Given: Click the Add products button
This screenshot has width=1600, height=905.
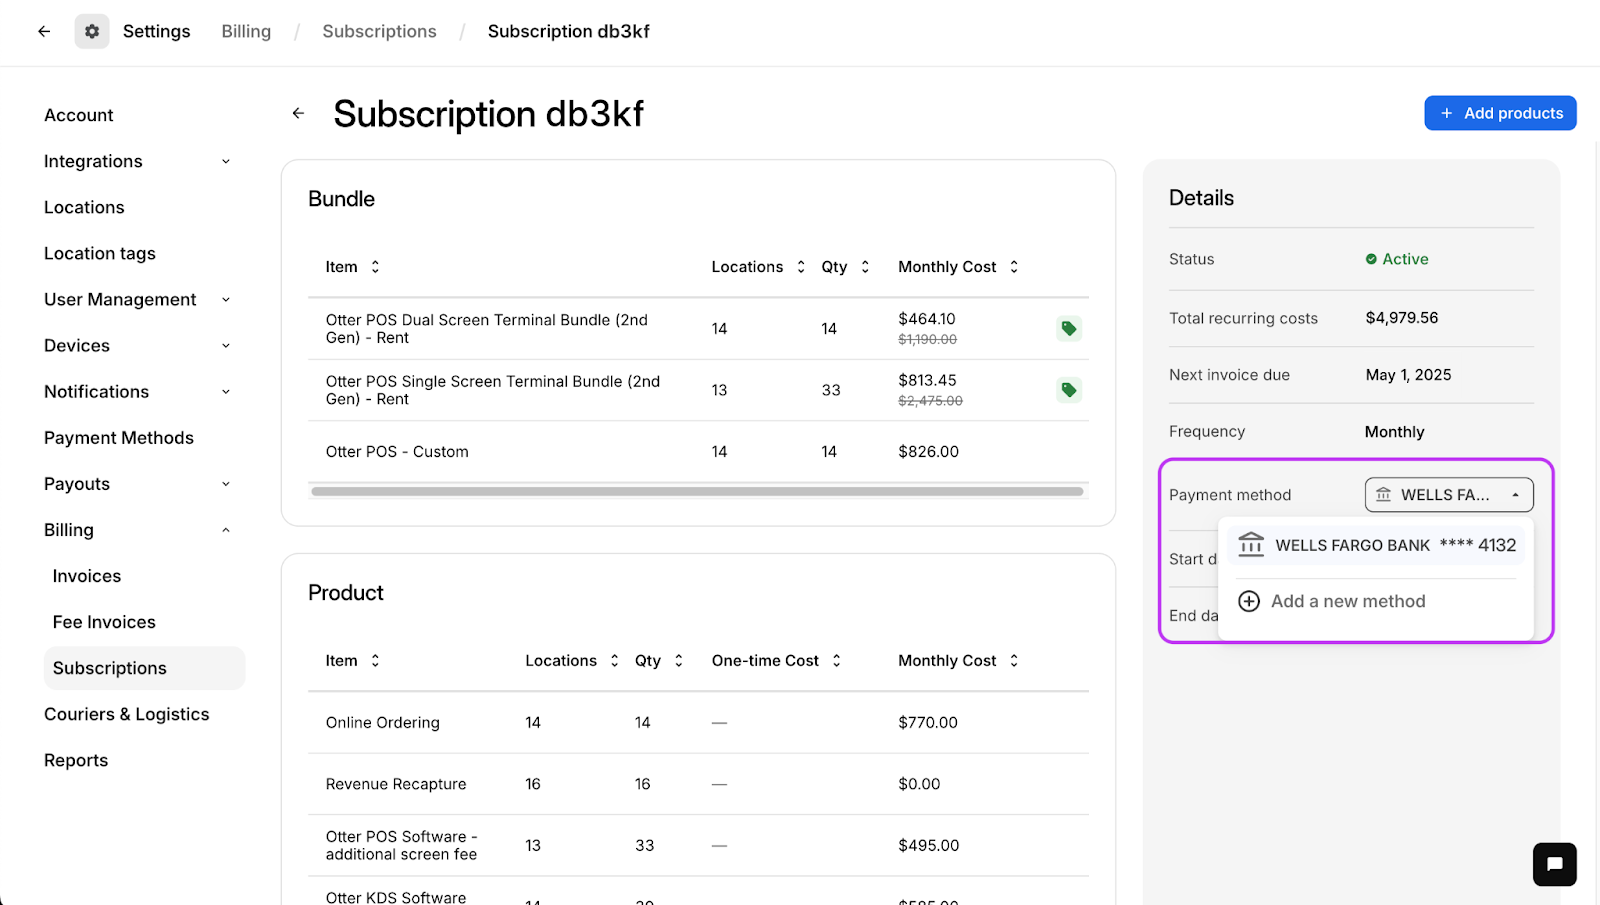Looking at the screenshot, I should (1500, 113).
